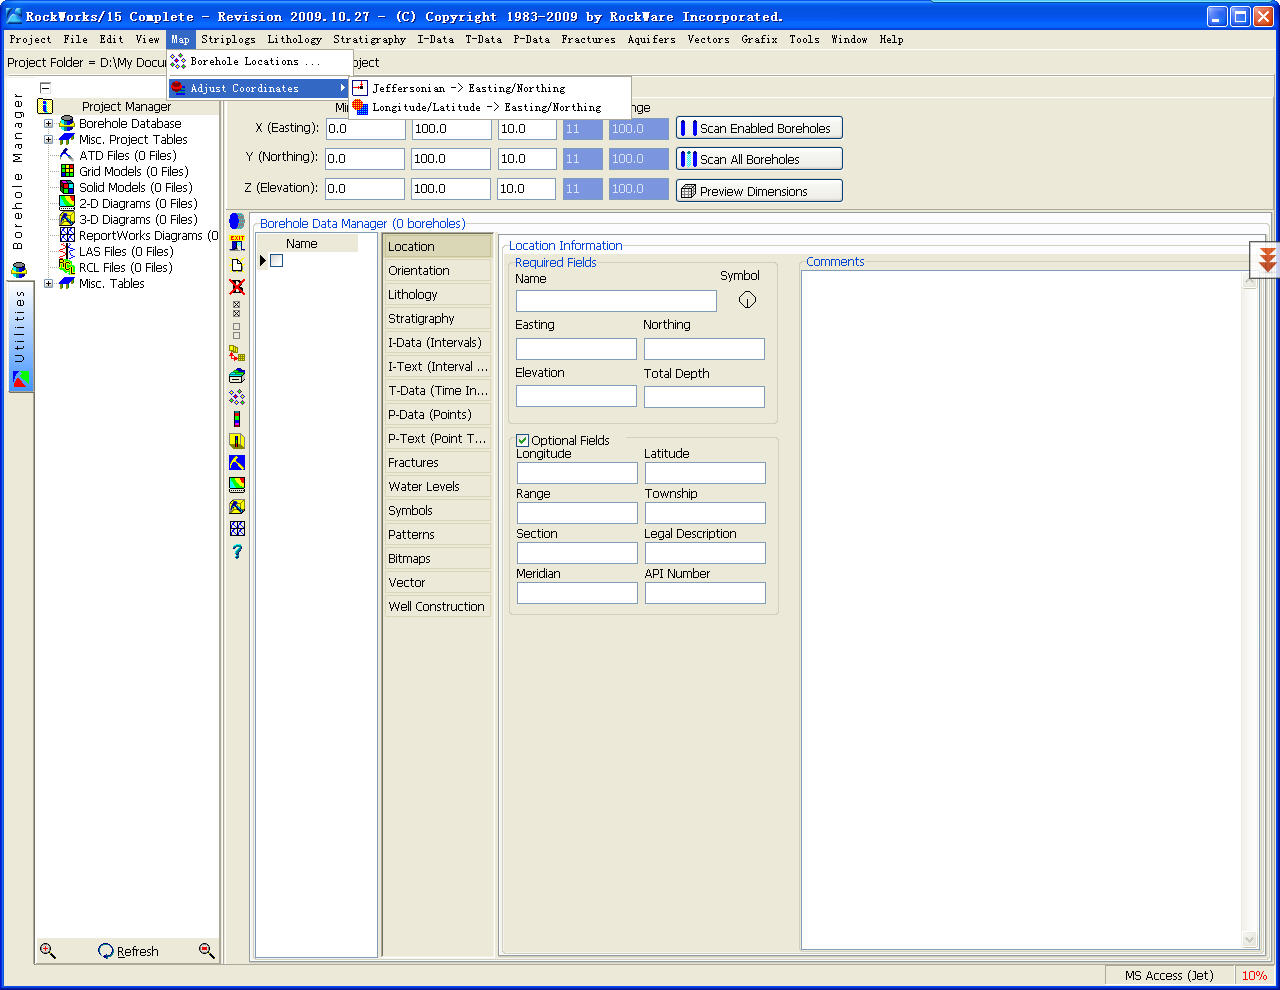Click Scan All Boreholes button
The width and height of the screenshot is (1280, 990).
point(759,159)
